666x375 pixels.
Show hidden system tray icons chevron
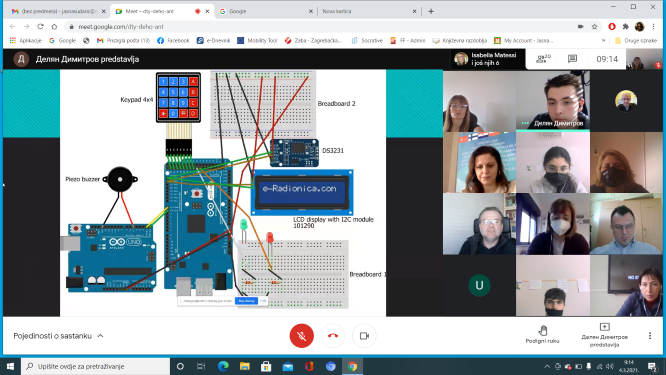click(x=547, y=366)
